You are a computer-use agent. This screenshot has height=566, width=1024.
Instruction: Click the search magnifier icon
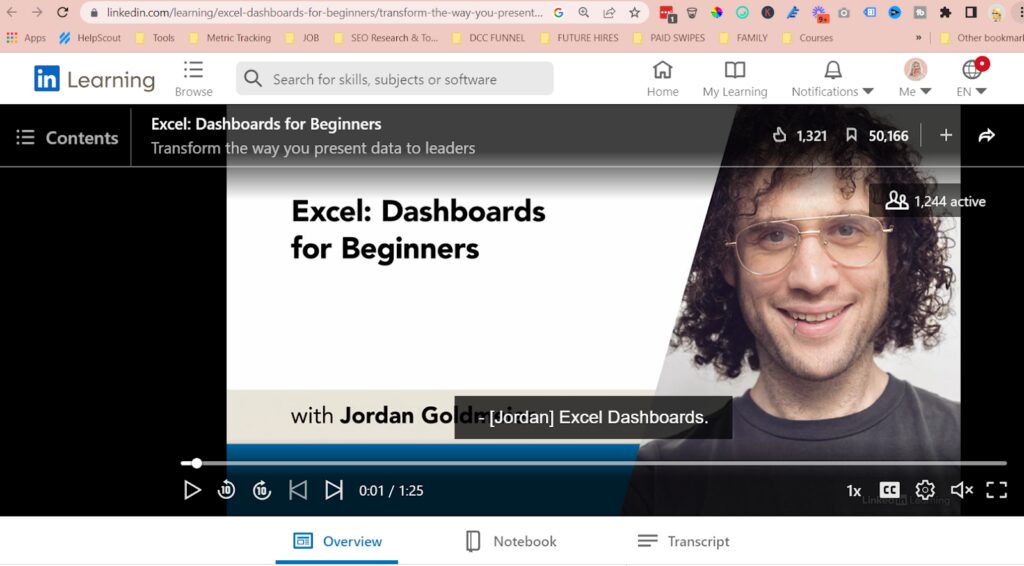253,79
